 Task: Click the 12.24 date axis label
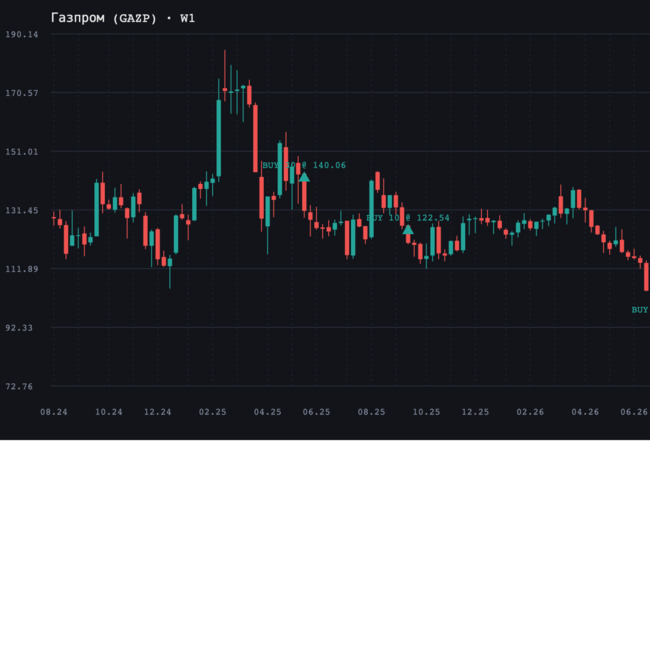point(158,412)
